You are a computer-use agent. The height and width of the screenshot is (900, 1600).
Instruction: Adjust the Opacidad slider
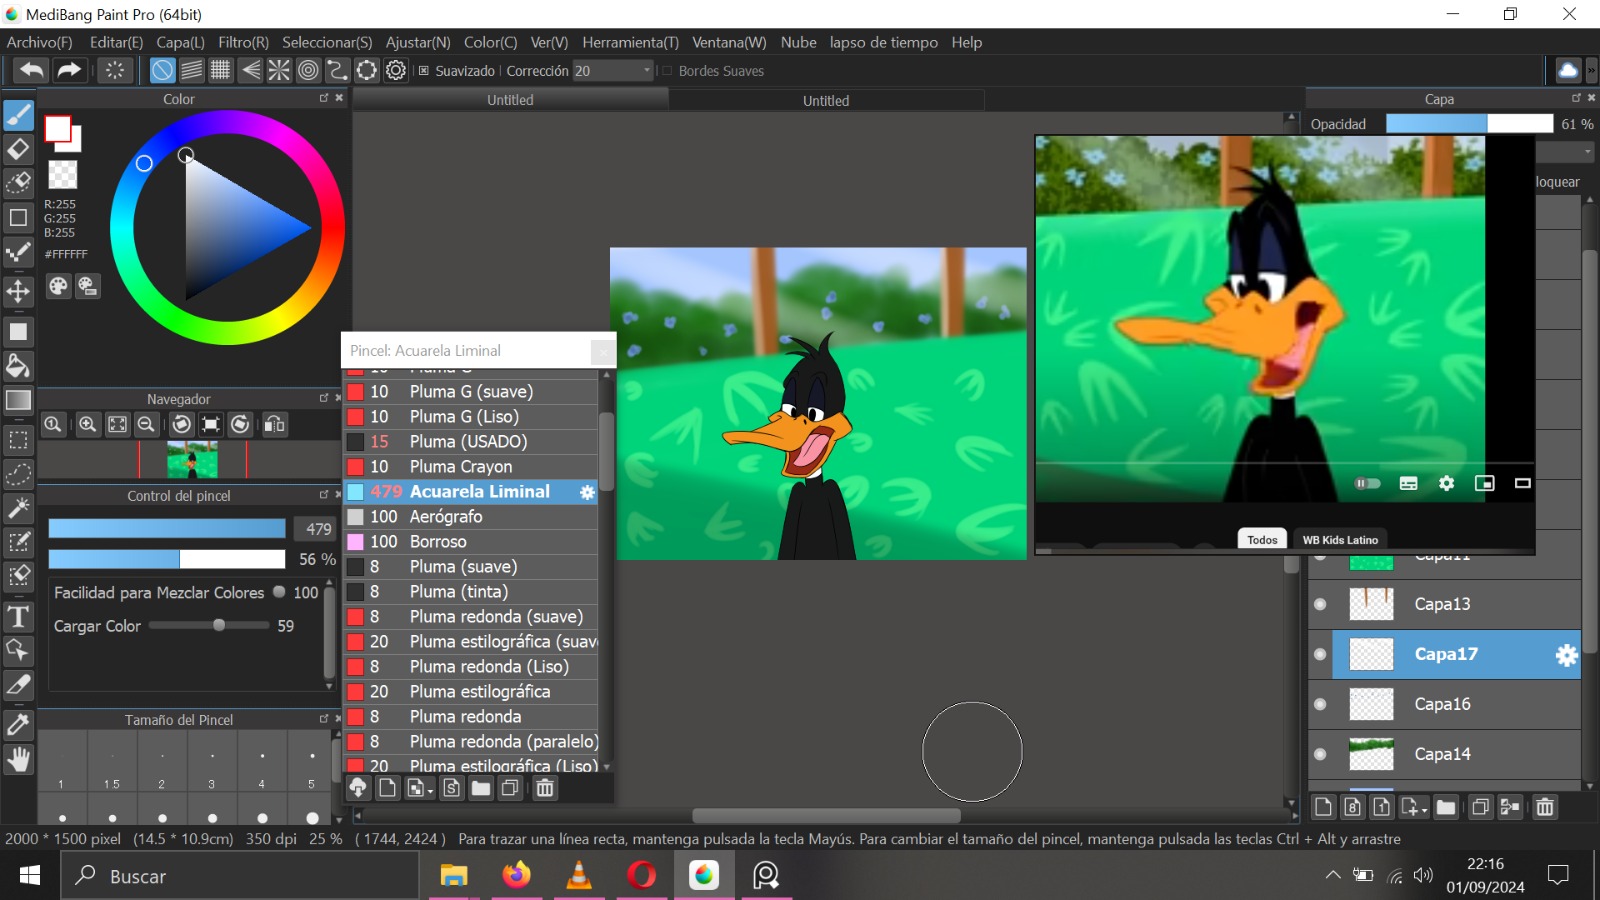[x=1469, y=124]
